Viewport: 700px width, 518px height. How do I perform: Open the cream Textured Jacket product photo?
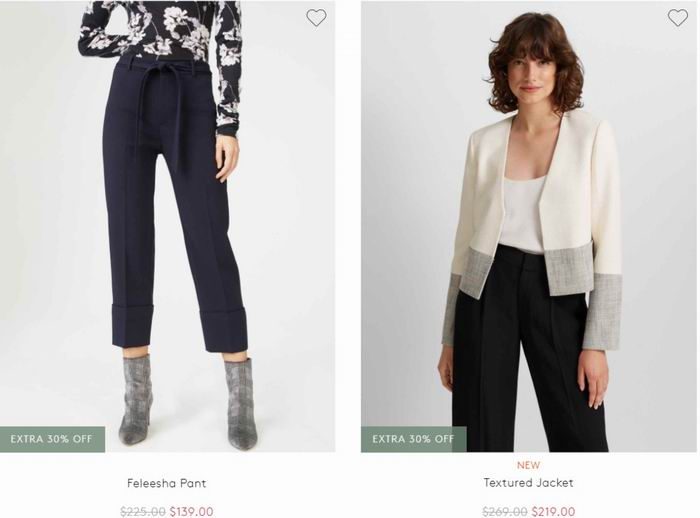(528, 226)
